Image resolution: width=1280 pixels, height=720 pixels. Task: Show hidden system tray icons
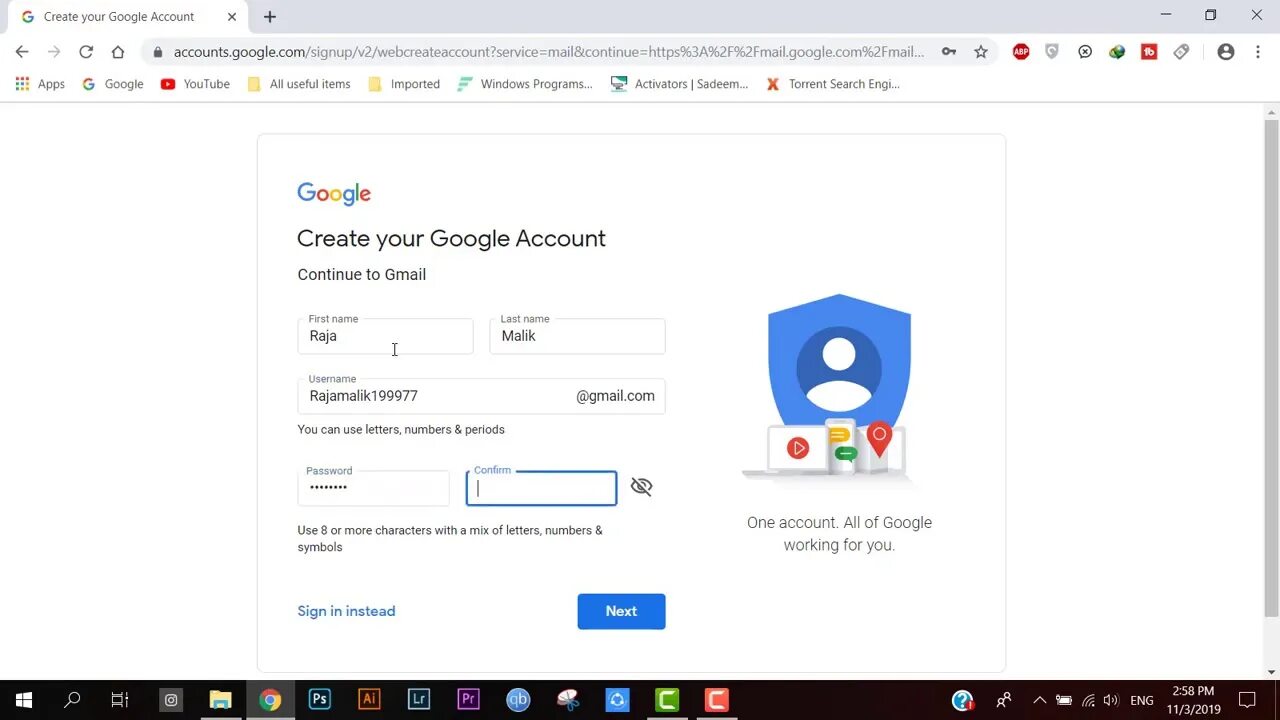[1039, 700]
